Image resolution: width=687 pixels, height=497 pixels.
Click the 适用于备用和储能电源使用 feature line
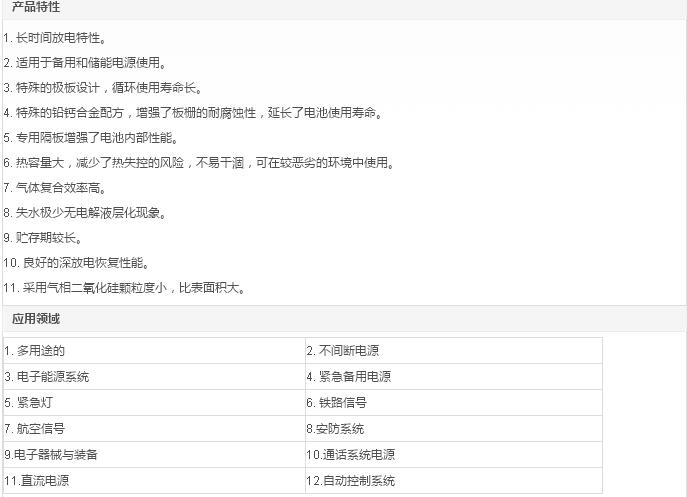(84, 63)
